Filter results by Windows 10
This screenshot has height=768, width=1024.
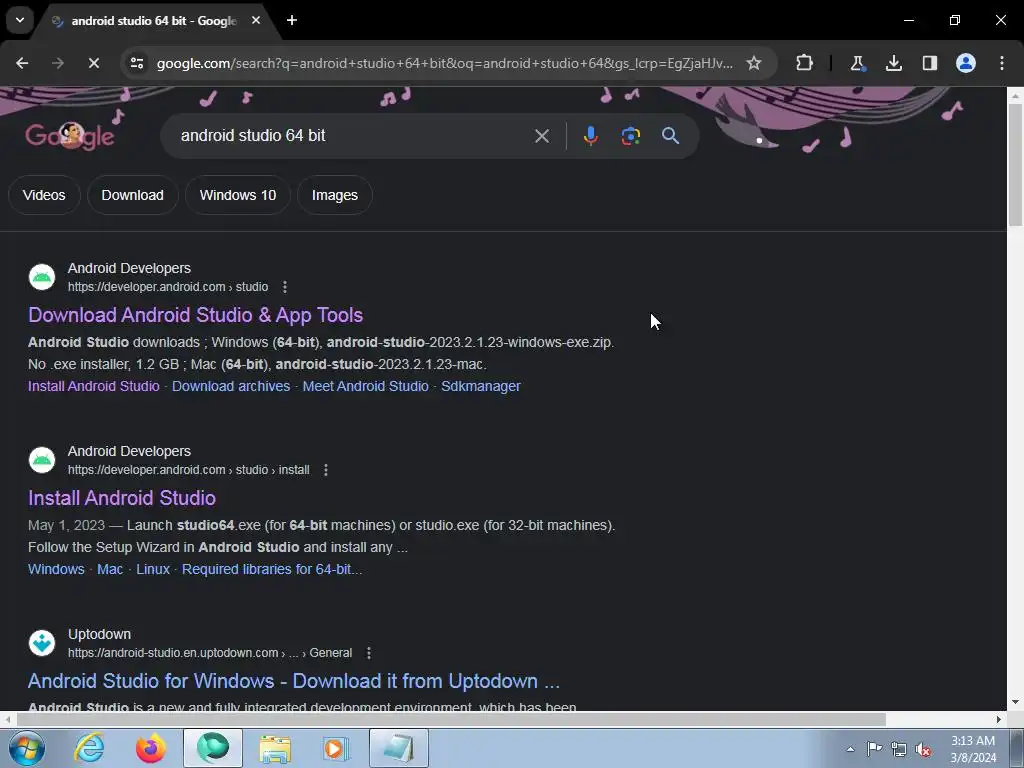click(238, 195)
